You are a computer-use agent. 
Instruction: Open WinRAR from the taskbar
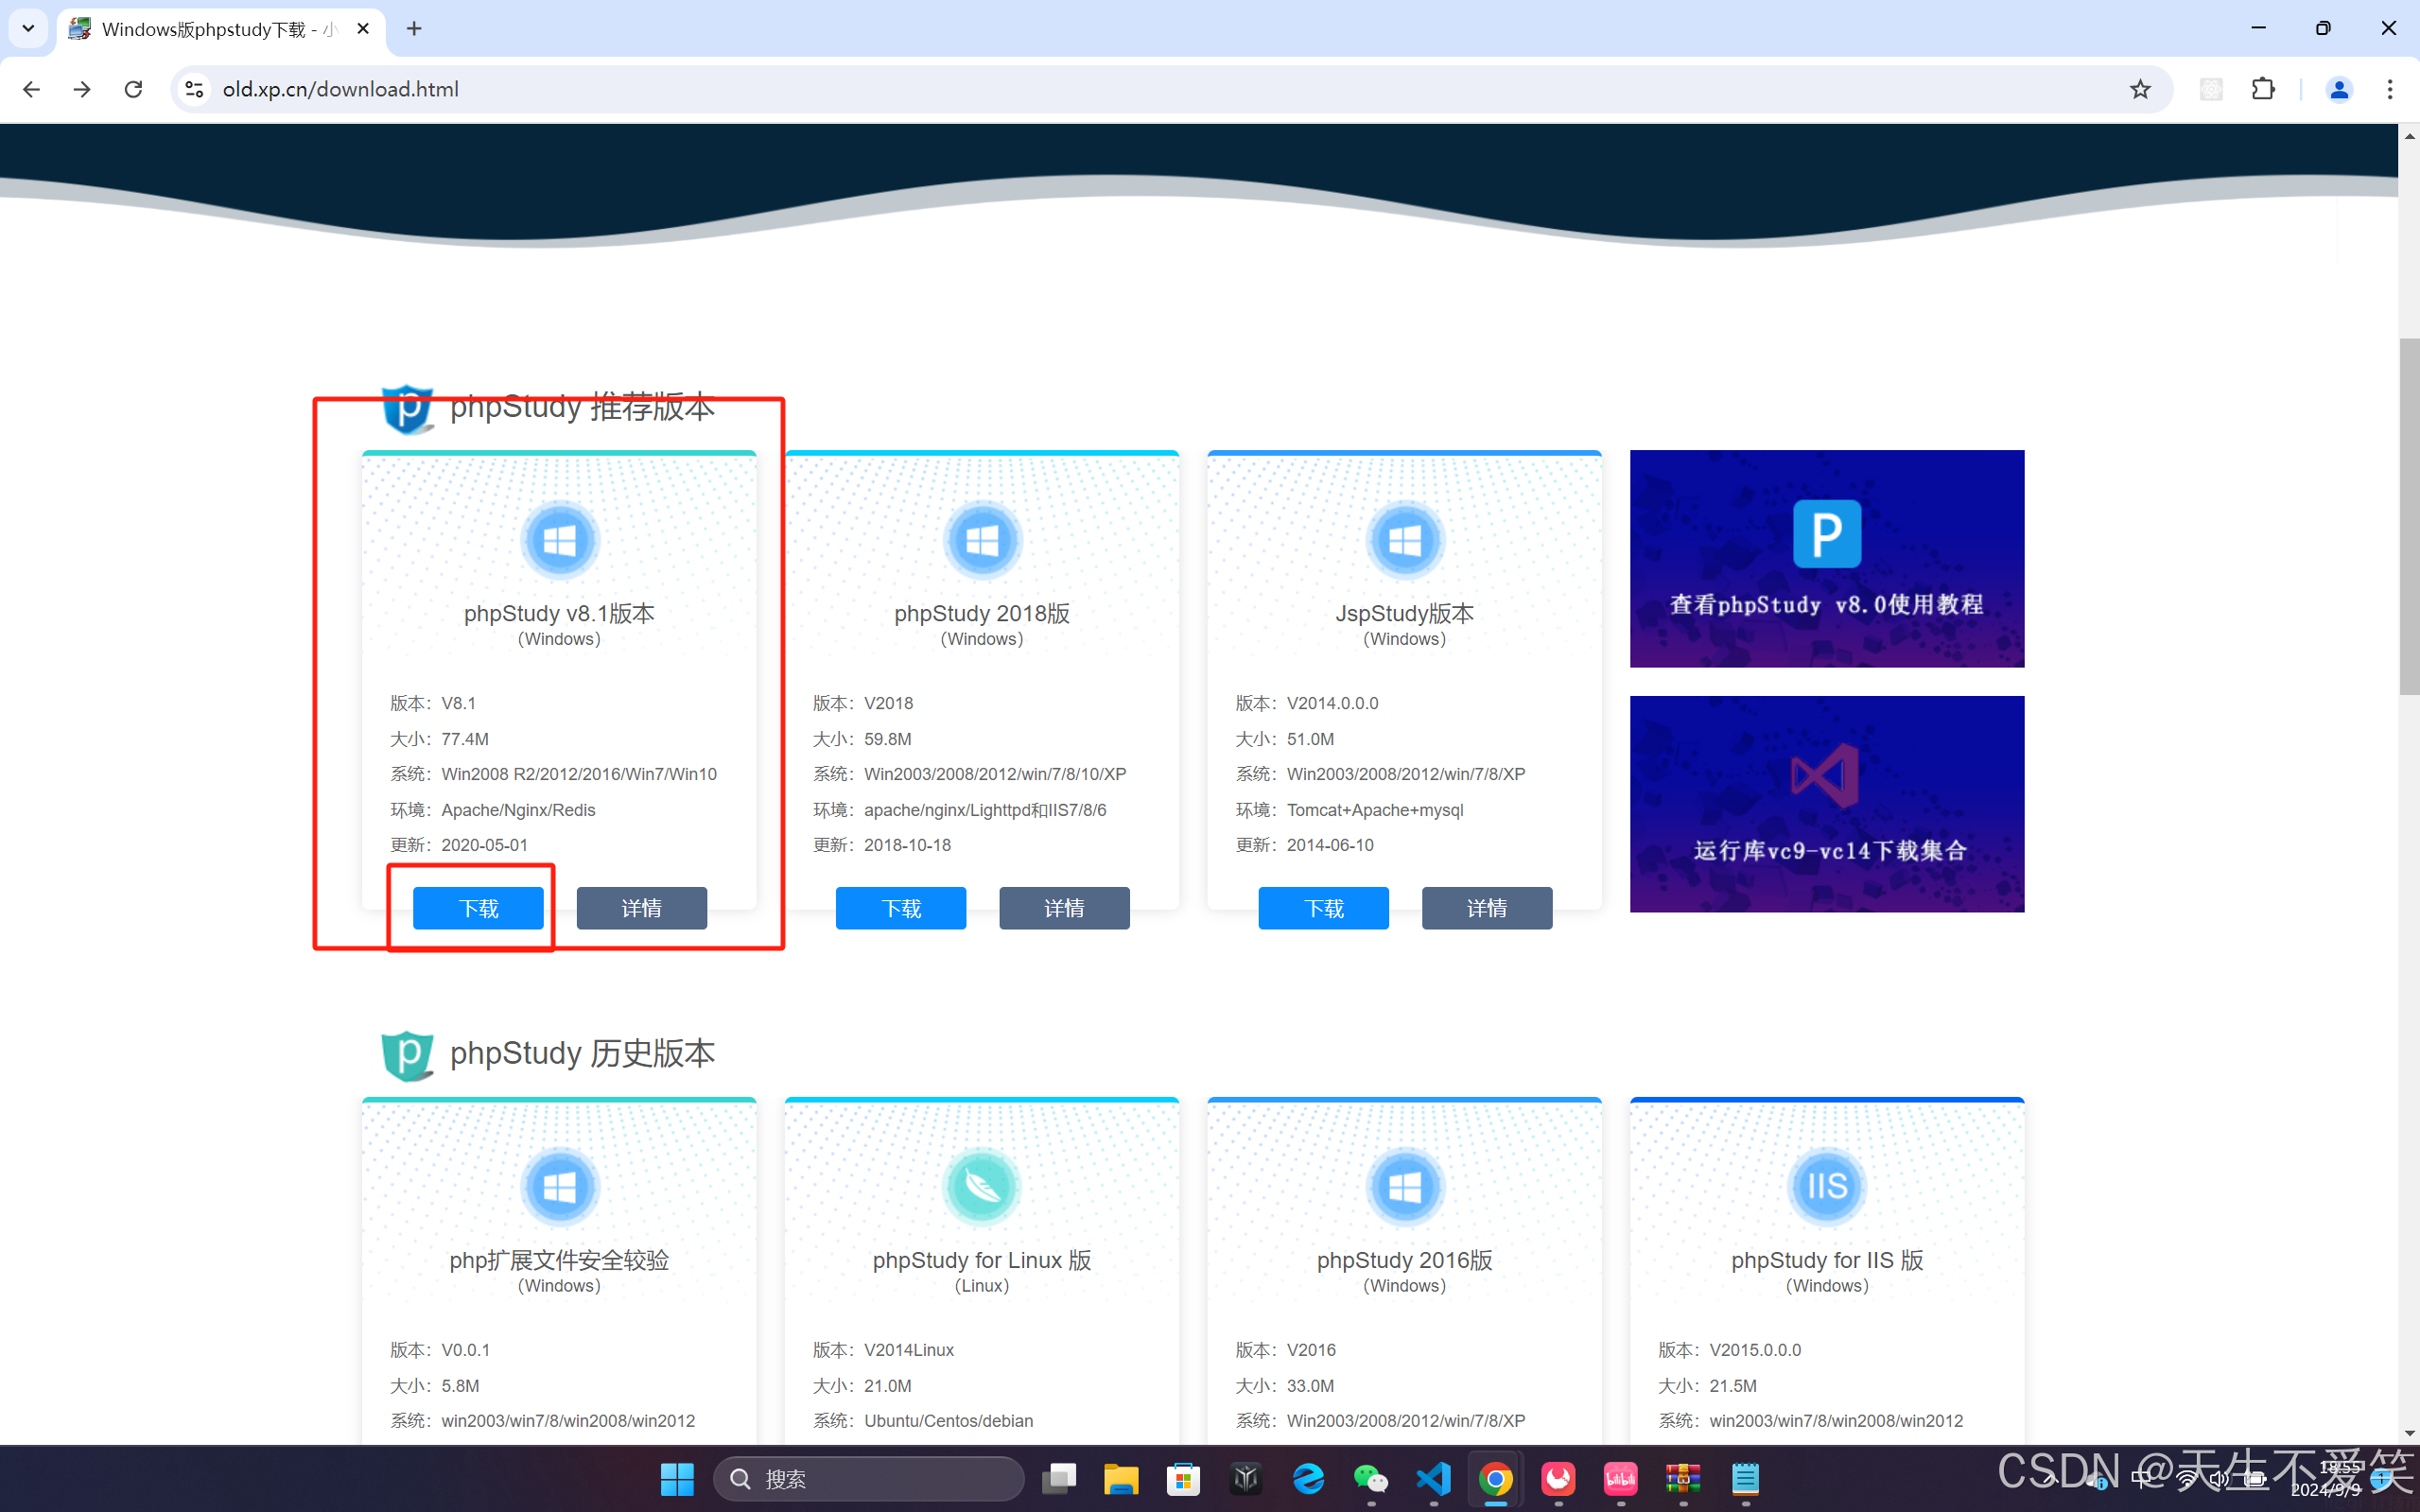pyautogui.click(x=1683, y=1479)
